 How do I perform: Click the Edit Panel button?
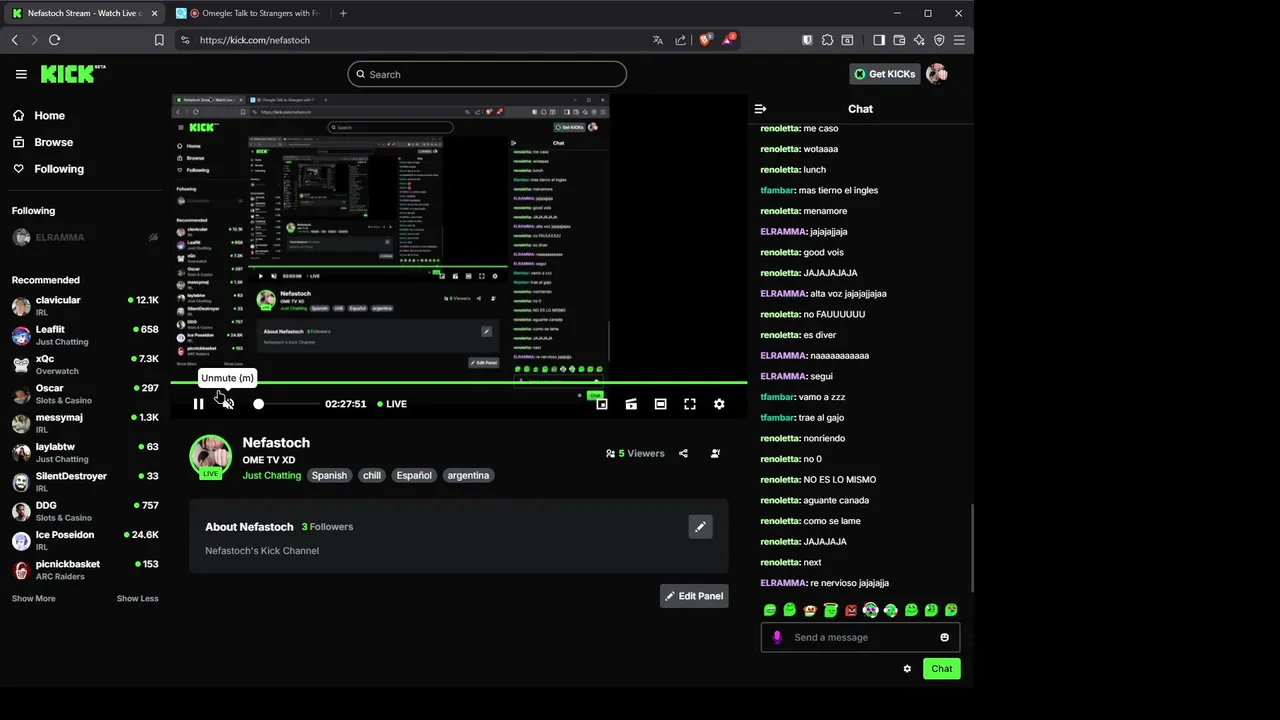[694, 596]
